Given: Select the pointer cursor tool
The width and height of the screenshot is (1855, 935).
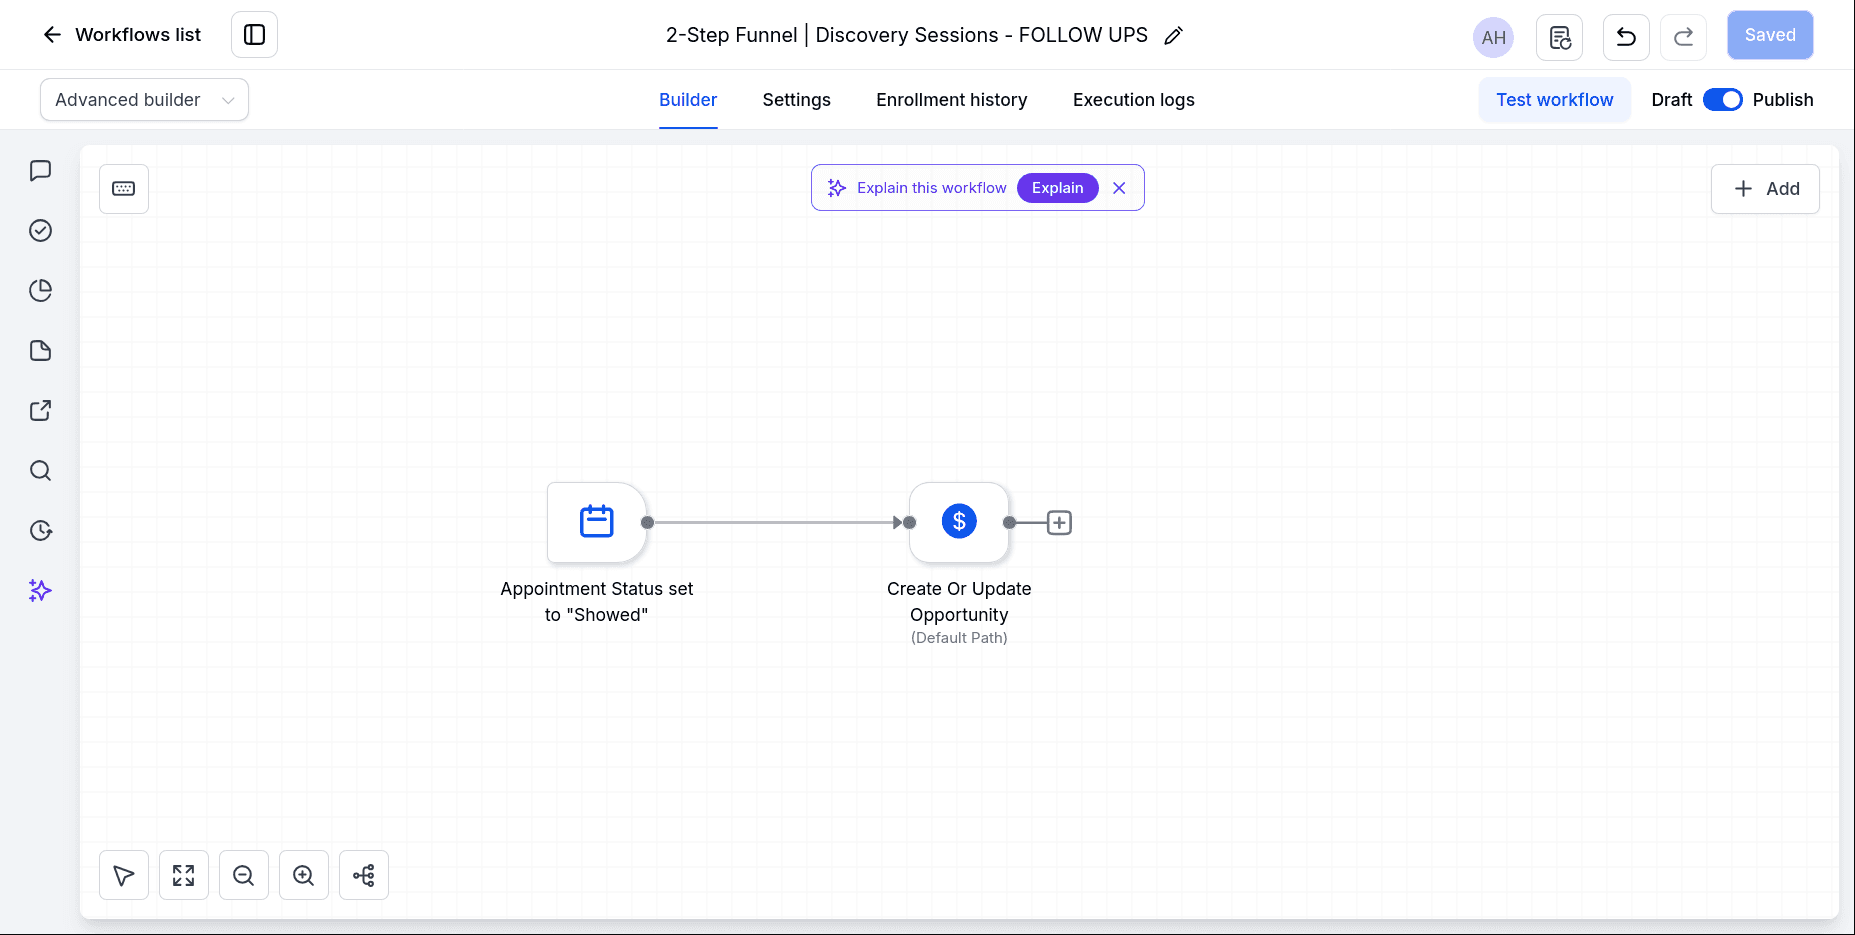Looking at the screenshot, I should click(124, 876).
